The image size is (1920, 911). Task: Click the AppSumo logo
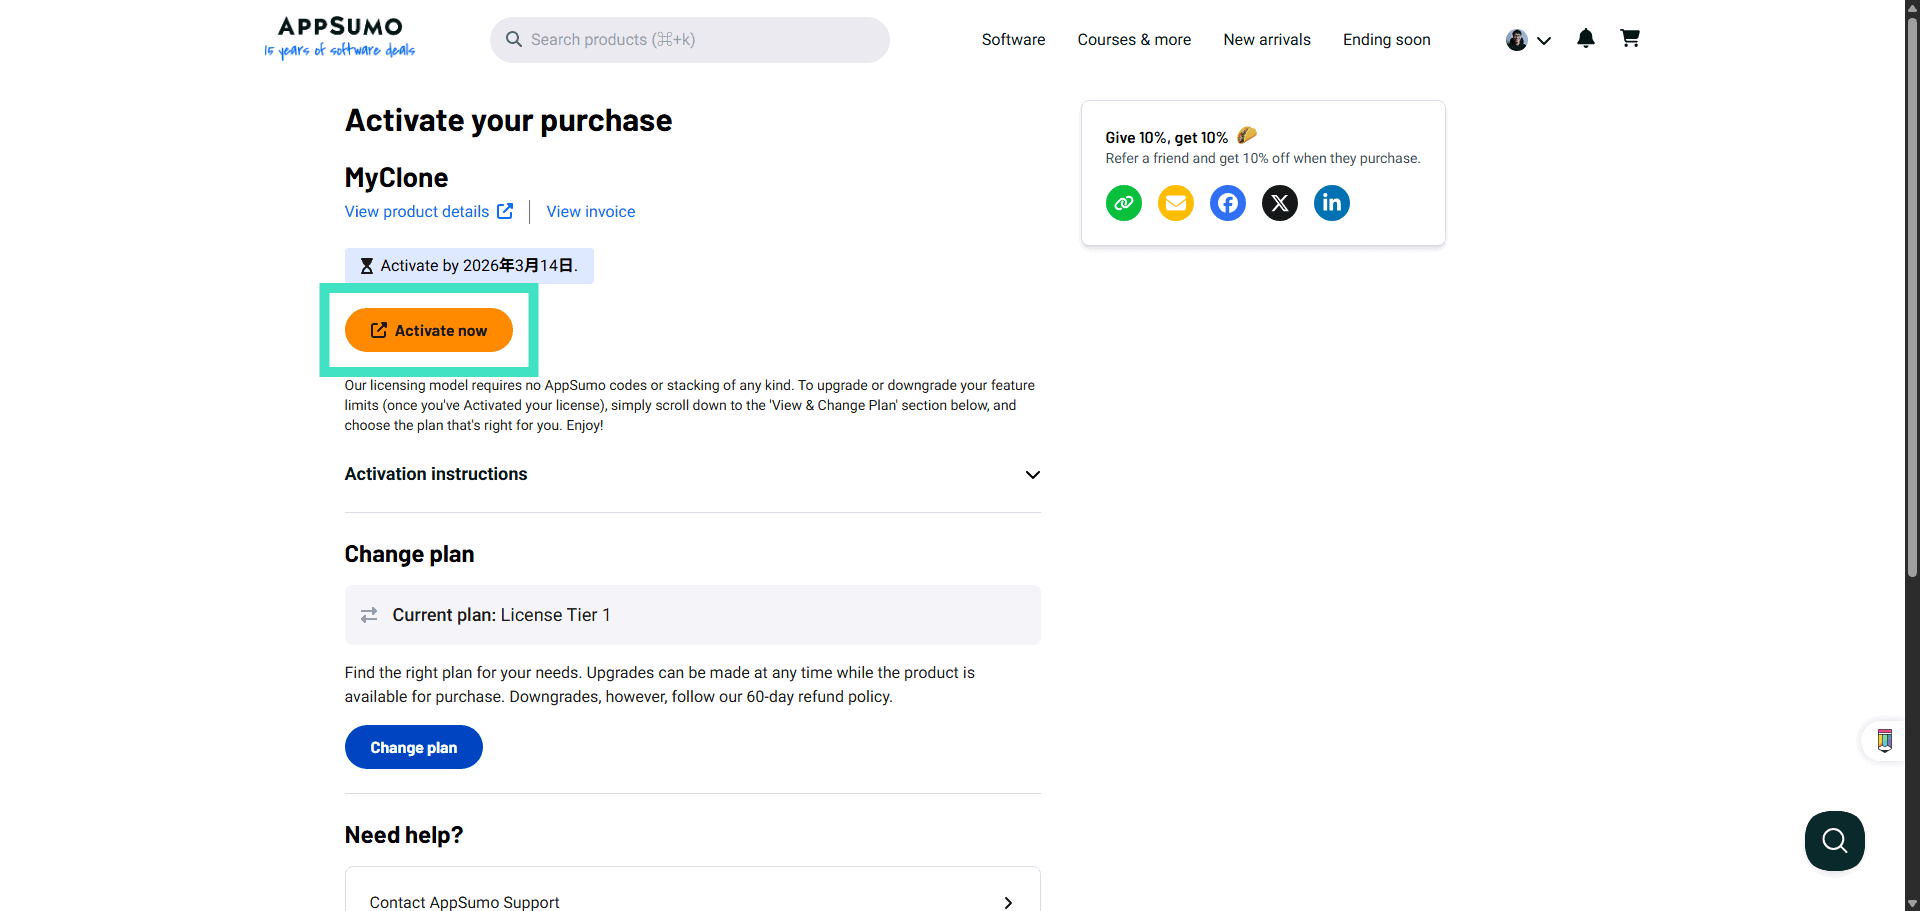[x=340, y=38]
